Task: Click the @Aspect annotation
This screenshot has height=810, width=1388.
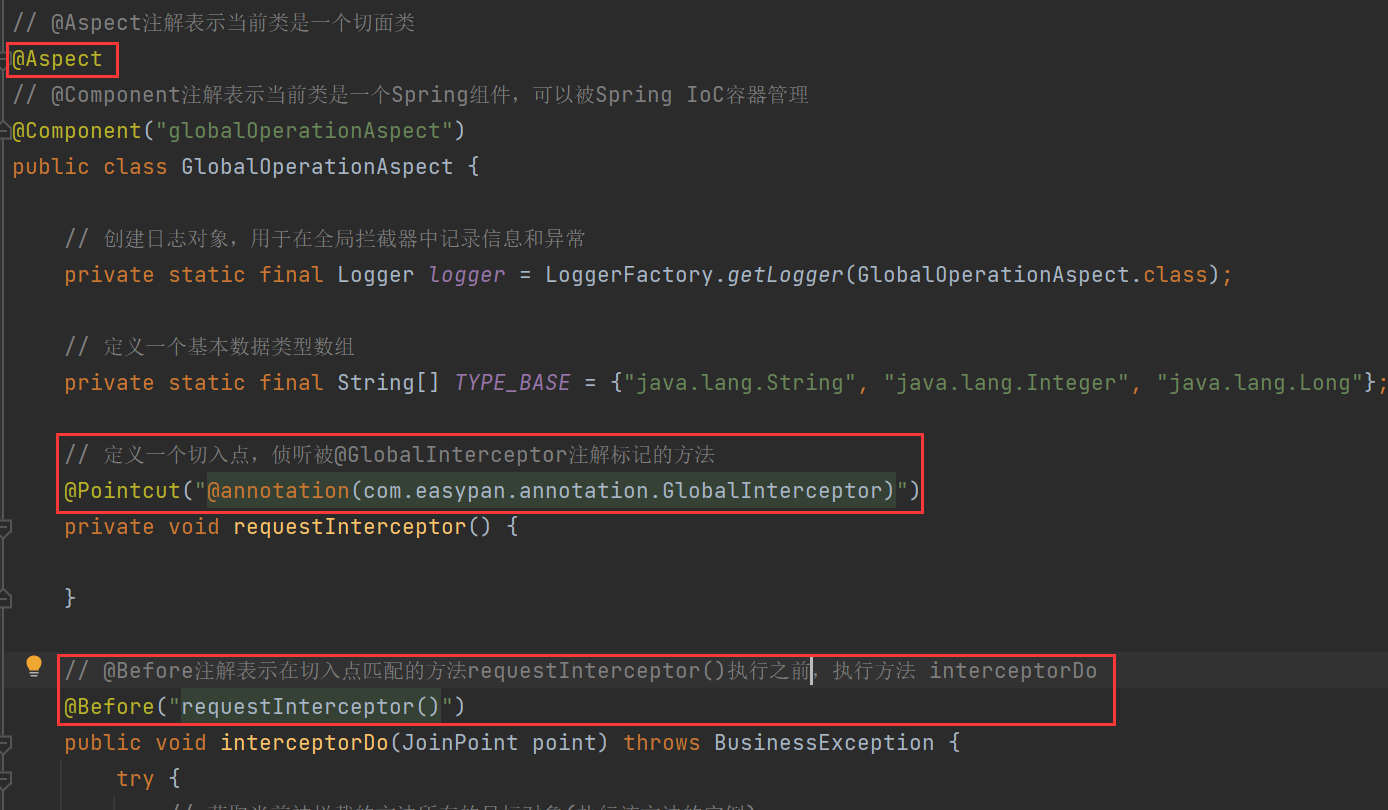Action: point(57,59)
